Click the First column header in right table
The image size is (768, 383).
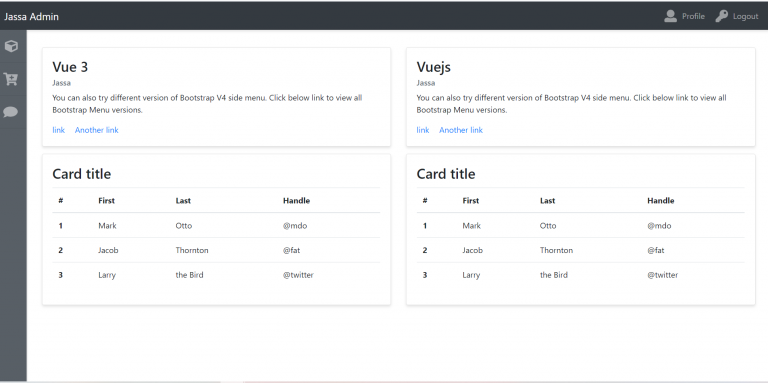[x=471, y=201]
